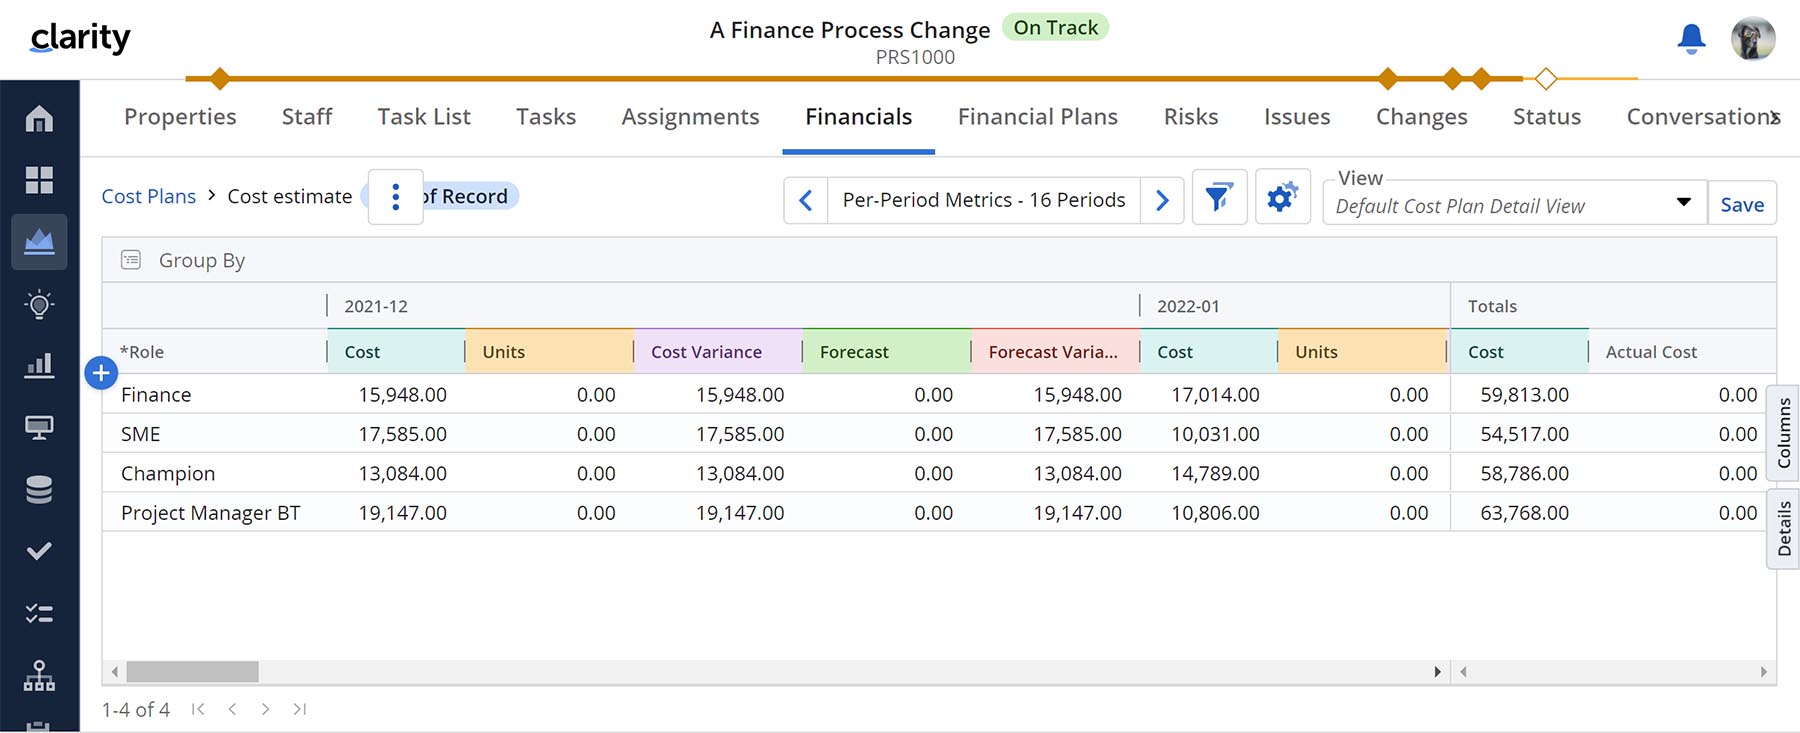Screen dimensions: 1800x733
Task: Open the notifications bell
Action: click(x=1691, y=39)
